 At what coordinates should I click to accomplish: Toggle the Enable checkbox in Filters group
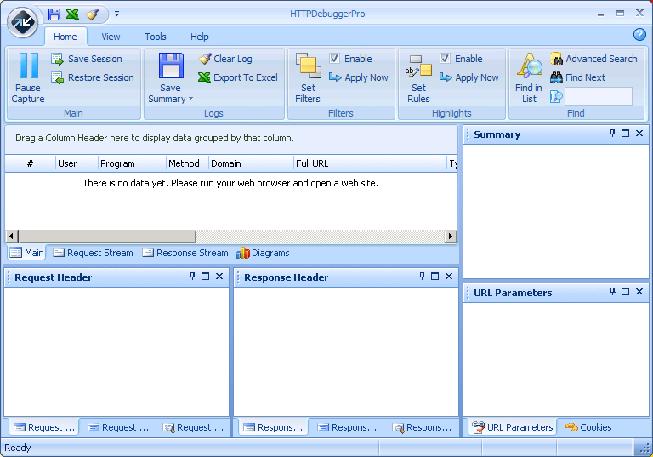335,58
